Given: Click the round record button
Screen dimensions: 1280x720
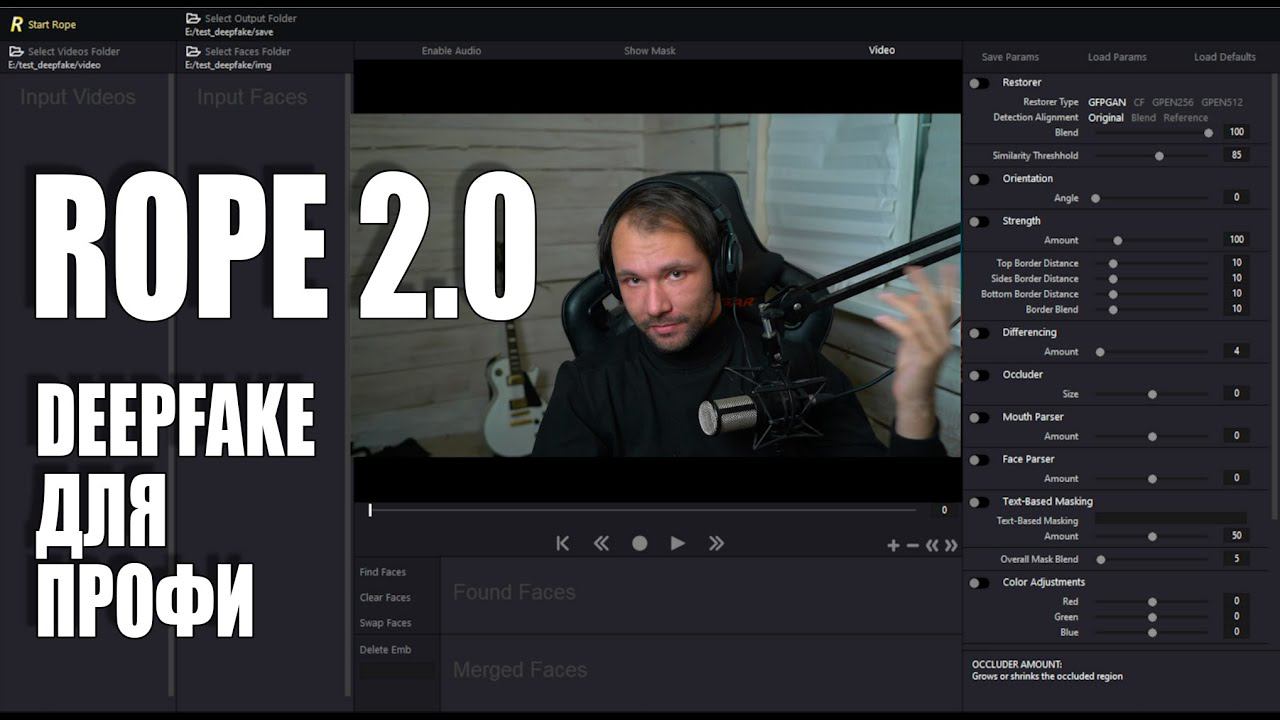Looking at the screenshot, I should click(x=640, y=543).
